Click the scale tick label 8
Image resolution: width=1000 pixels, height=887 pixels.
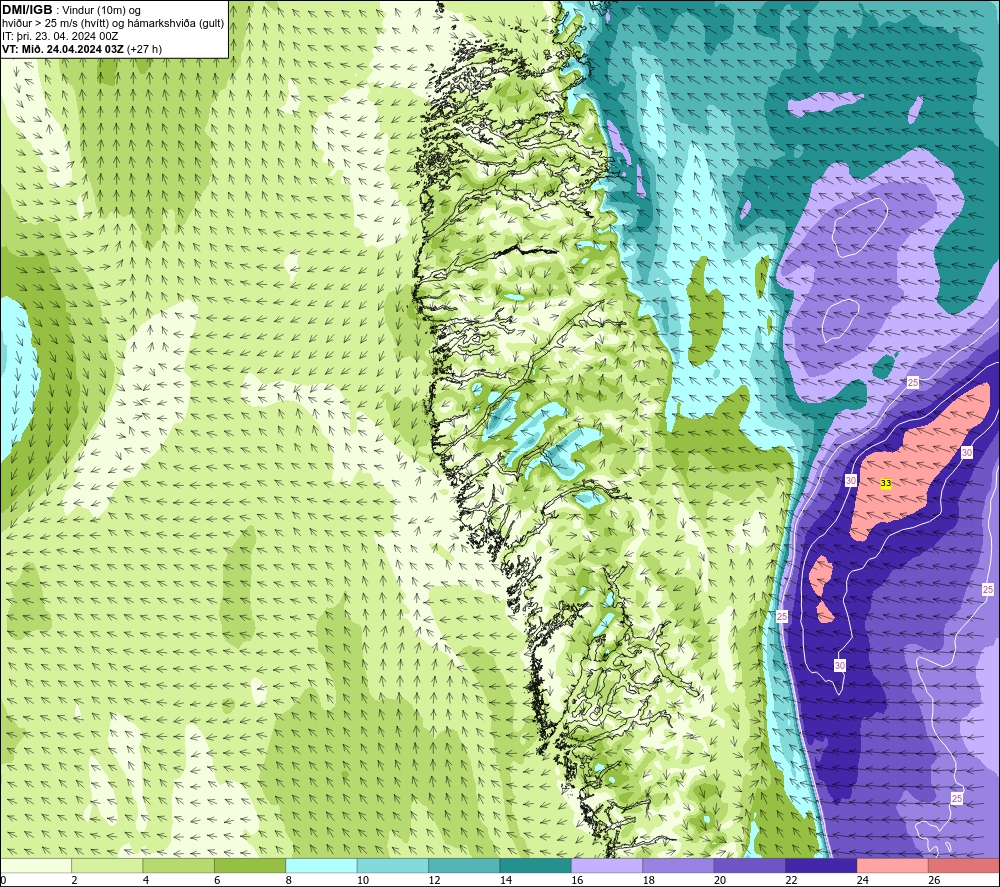tap(289, 880)
